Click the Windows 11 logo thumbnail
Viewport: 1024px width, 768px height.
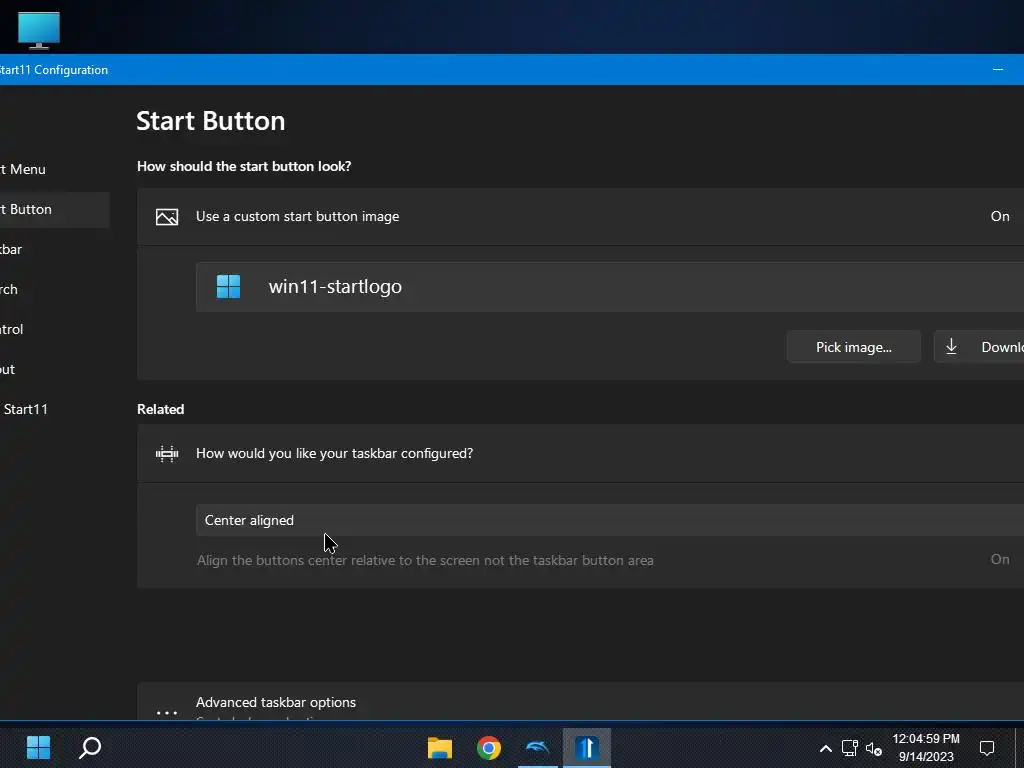coord(229,287)
